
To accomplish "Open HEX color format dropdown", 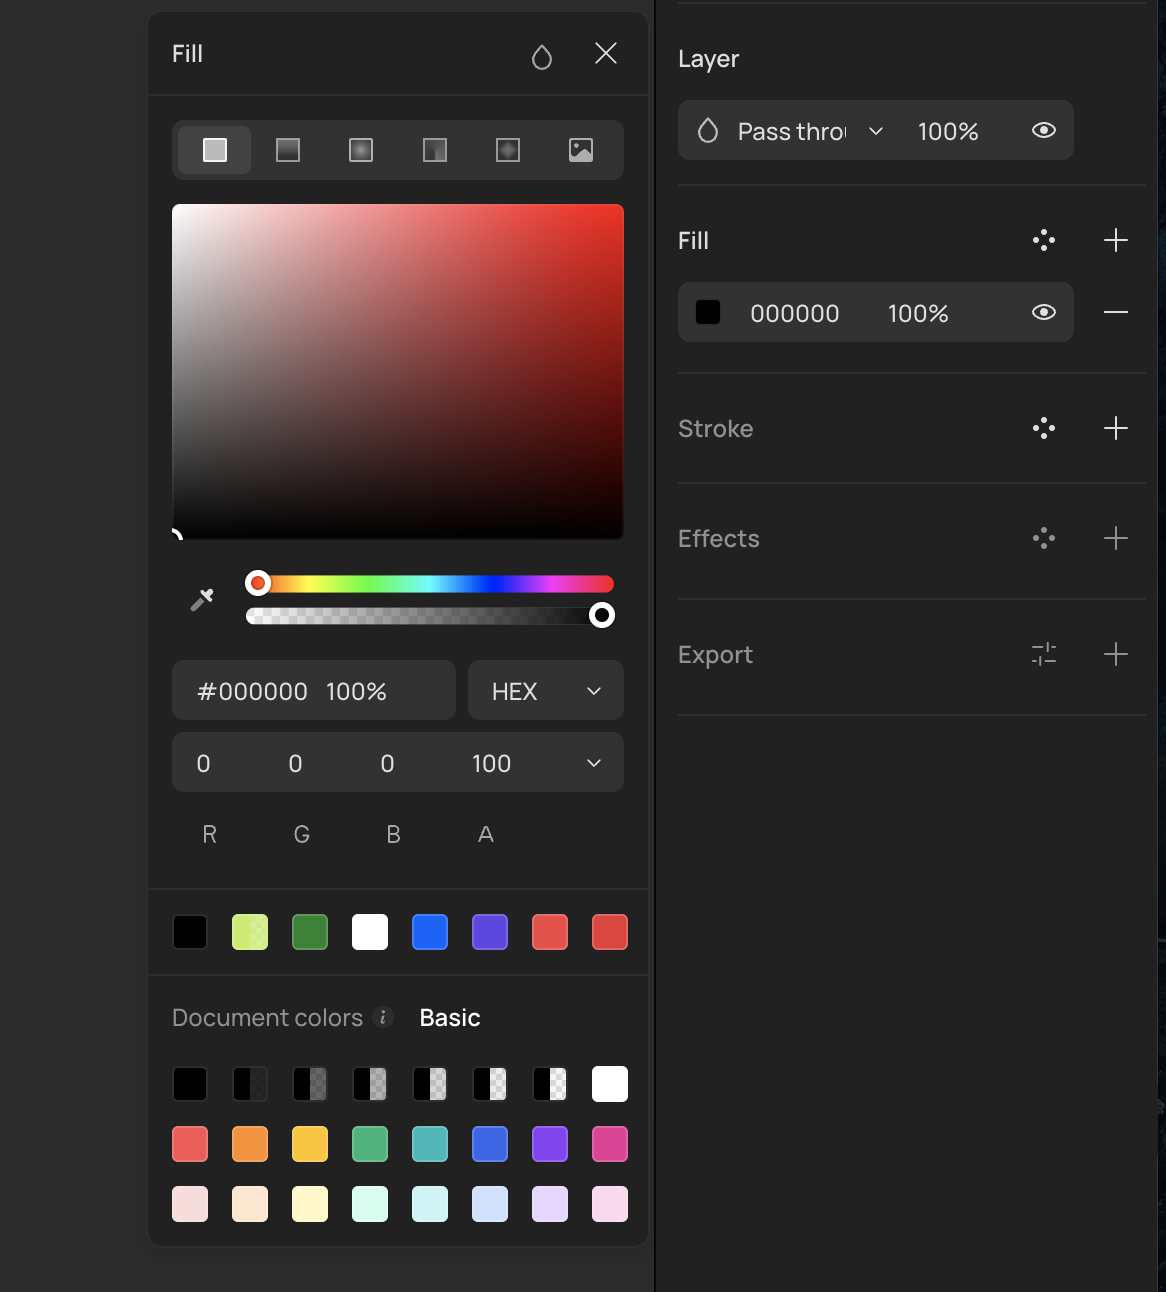I will (546, 690).
